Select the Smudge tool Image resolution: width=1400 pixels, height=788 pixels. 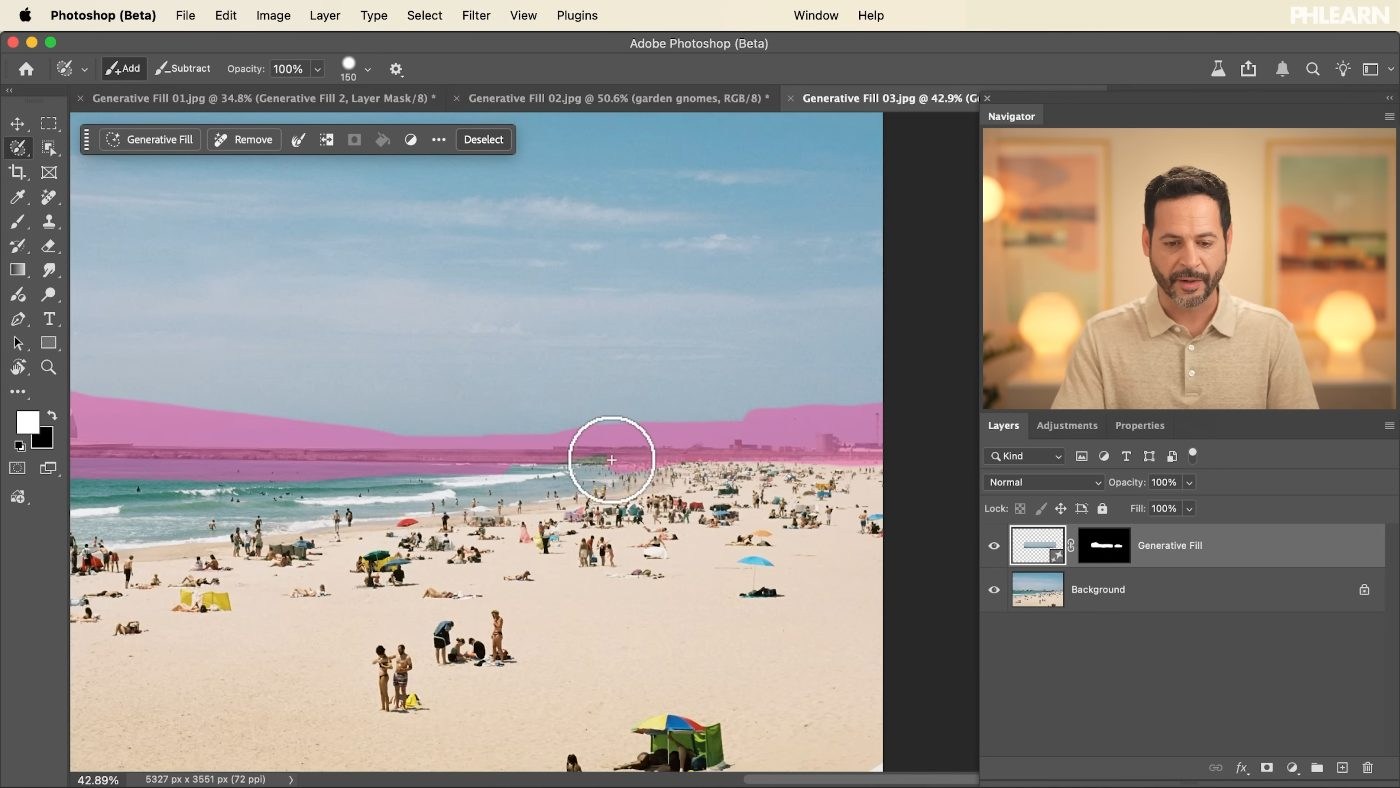click(x=48, y=270)
